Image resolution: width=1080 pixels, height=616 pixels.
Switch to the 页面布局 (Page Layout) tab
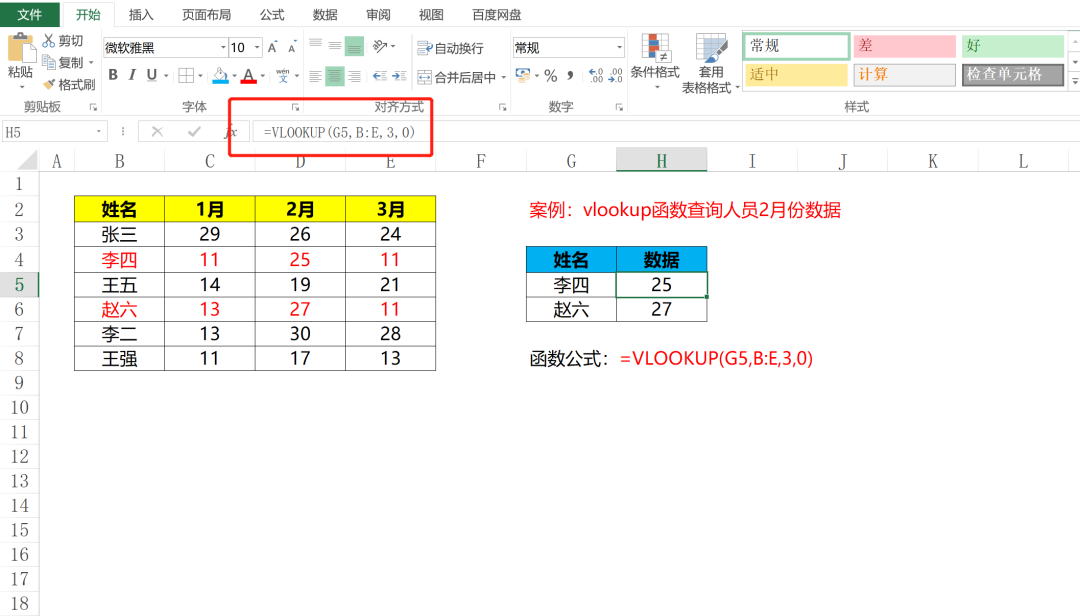[206, 14]
